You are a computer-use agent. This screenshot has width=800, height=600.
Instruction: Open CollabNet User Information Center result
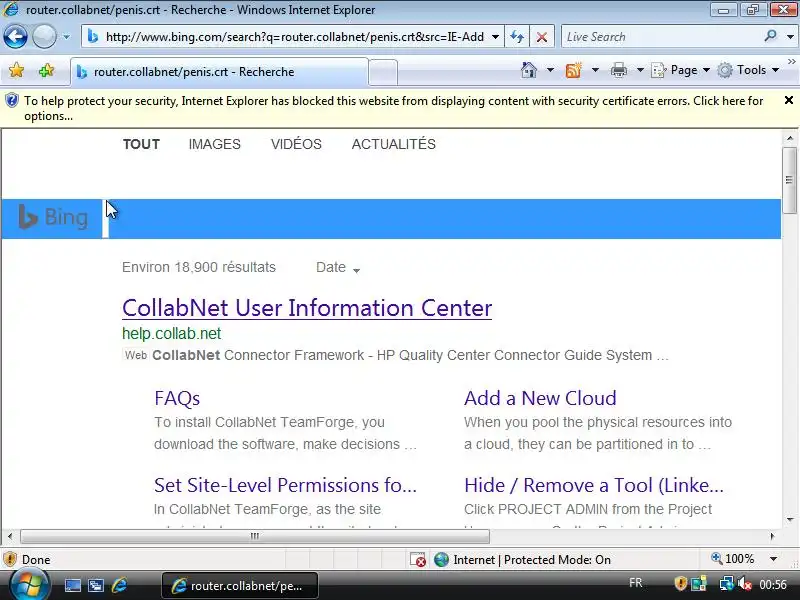[x=307, y=308]
